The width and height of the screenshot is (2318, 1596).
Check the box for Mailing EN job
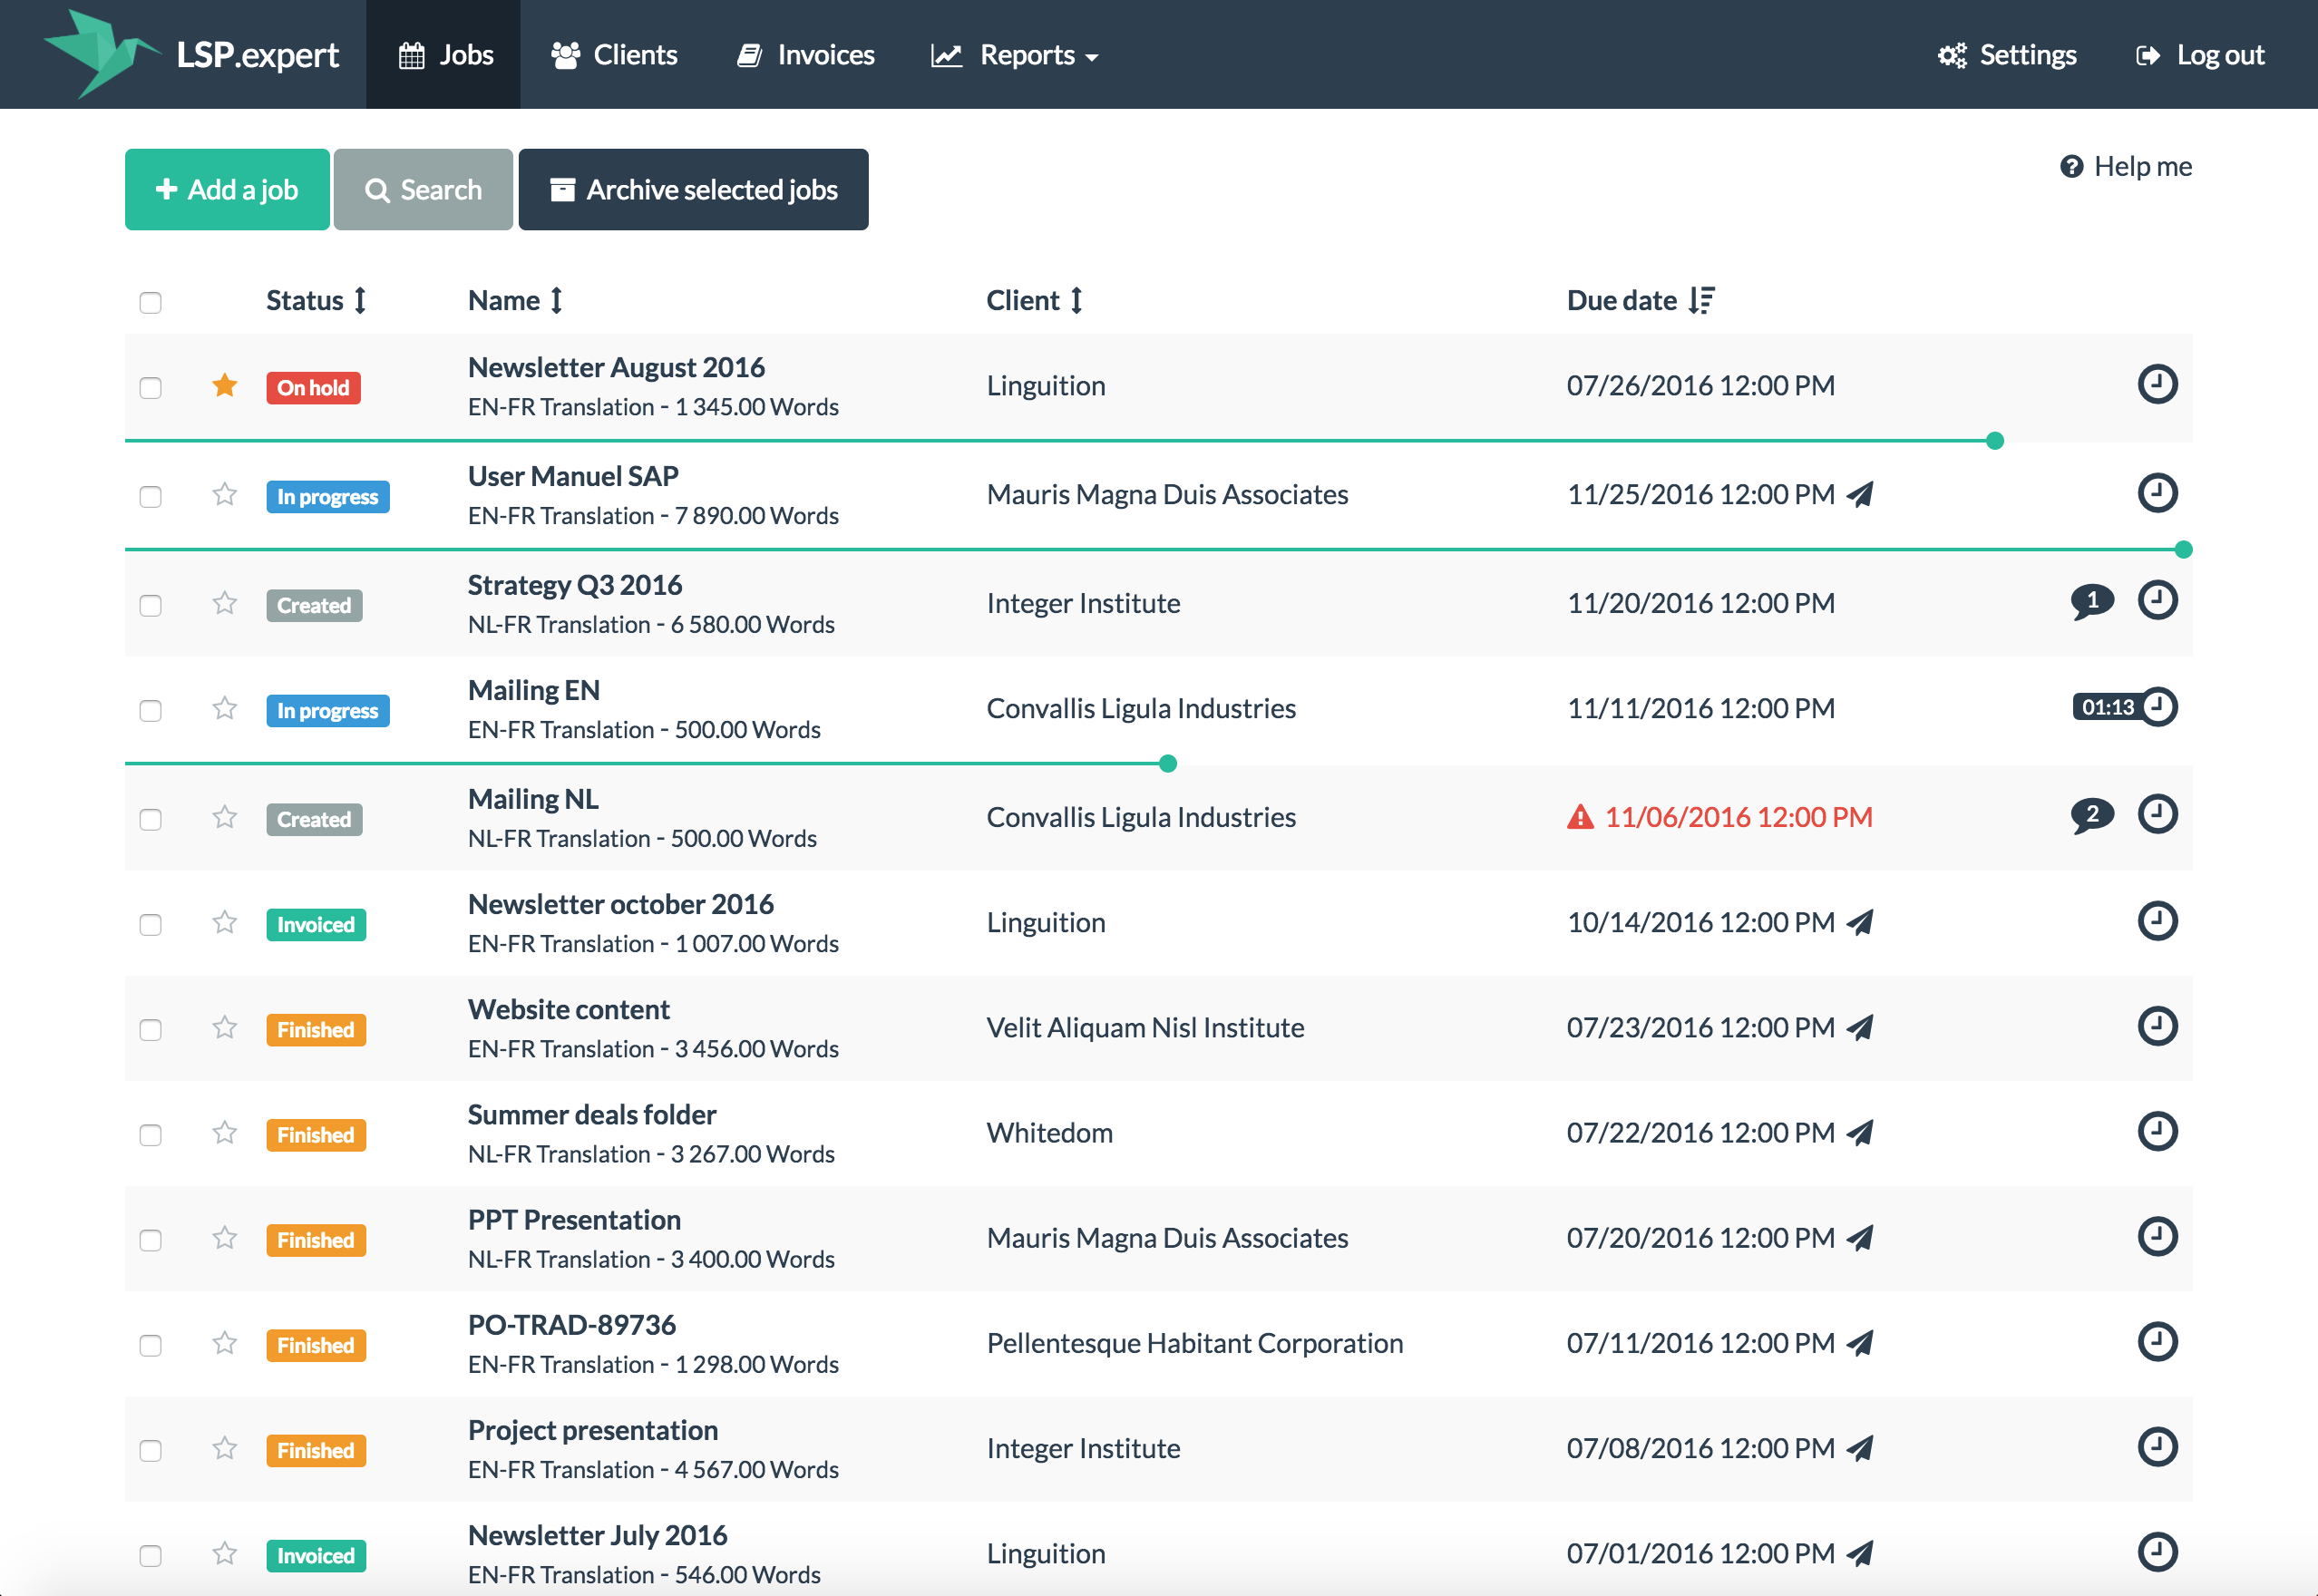[151, 710]
